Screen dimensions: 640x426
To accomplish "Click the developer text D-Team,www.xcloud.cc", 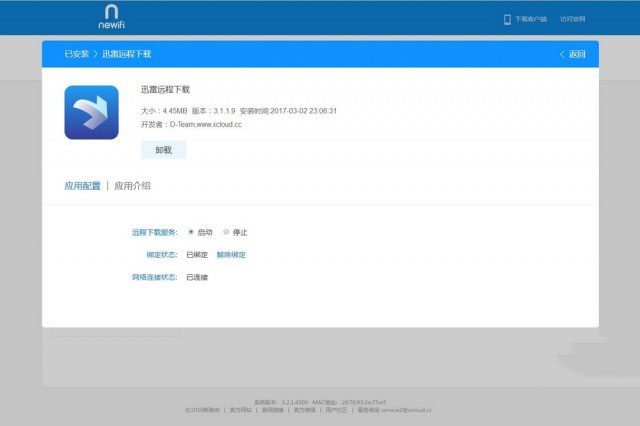I will click(206, 124).
